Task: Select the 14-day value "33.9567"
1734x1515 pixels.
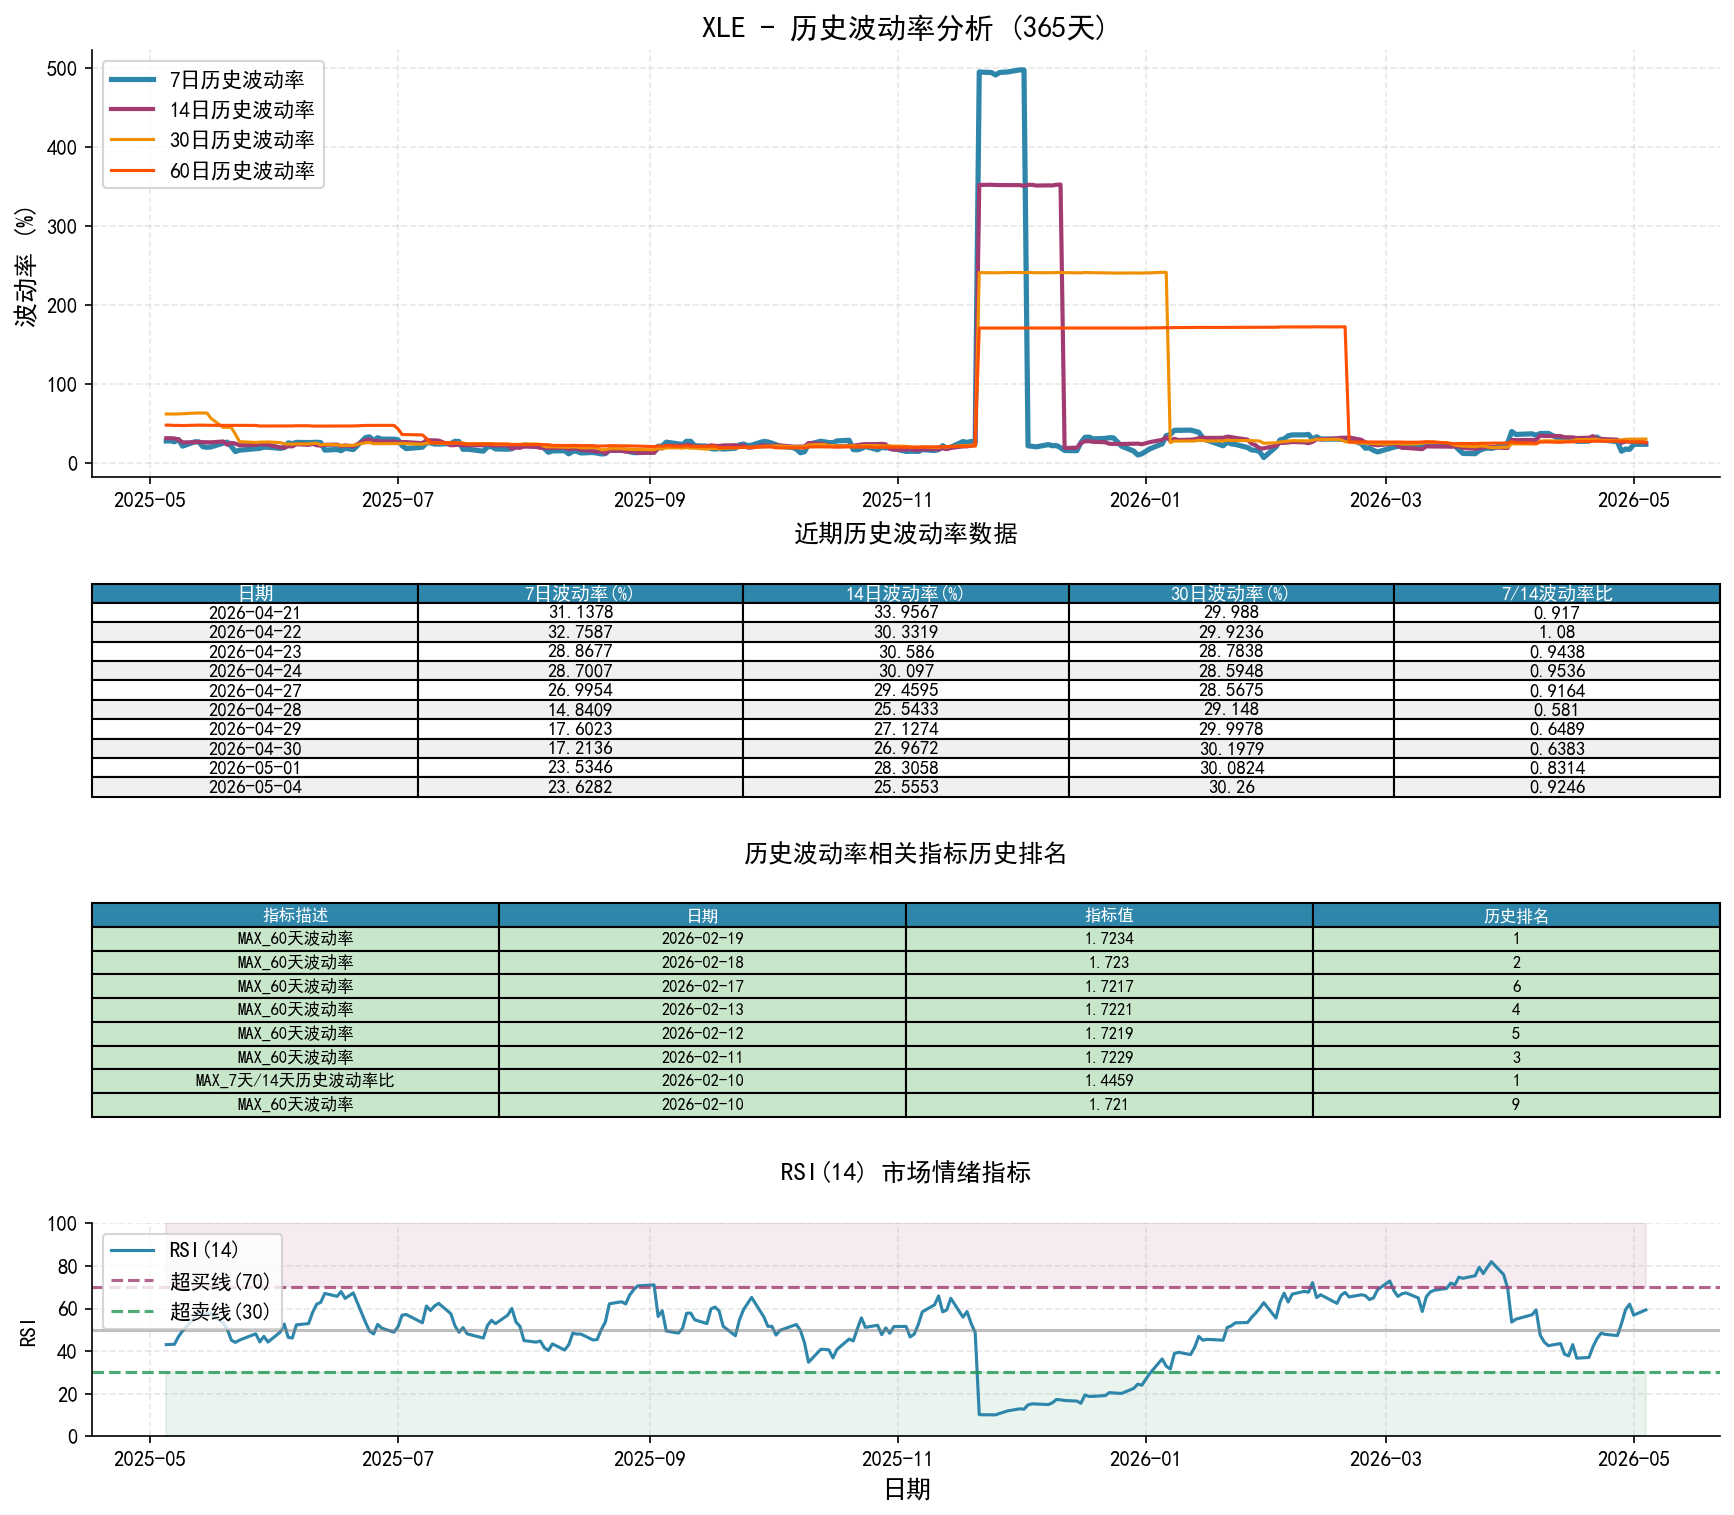Action: pos(906,613)
